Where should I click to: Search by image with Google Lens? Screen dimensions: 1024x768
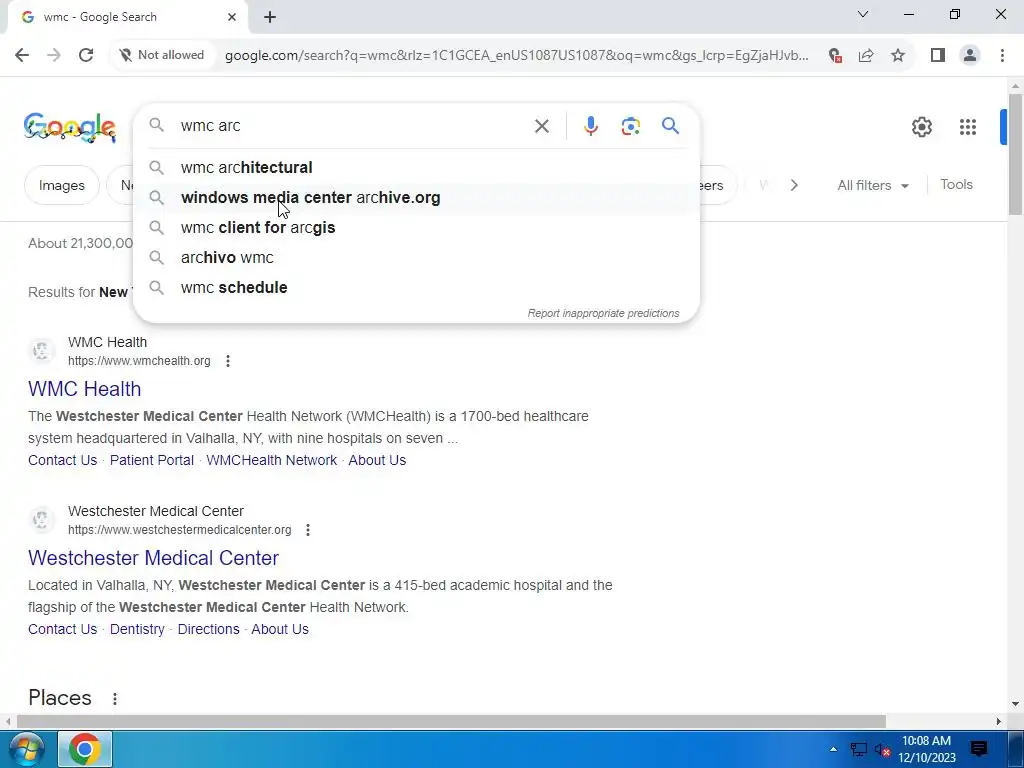pyautogui.click(x=630, y=126)
